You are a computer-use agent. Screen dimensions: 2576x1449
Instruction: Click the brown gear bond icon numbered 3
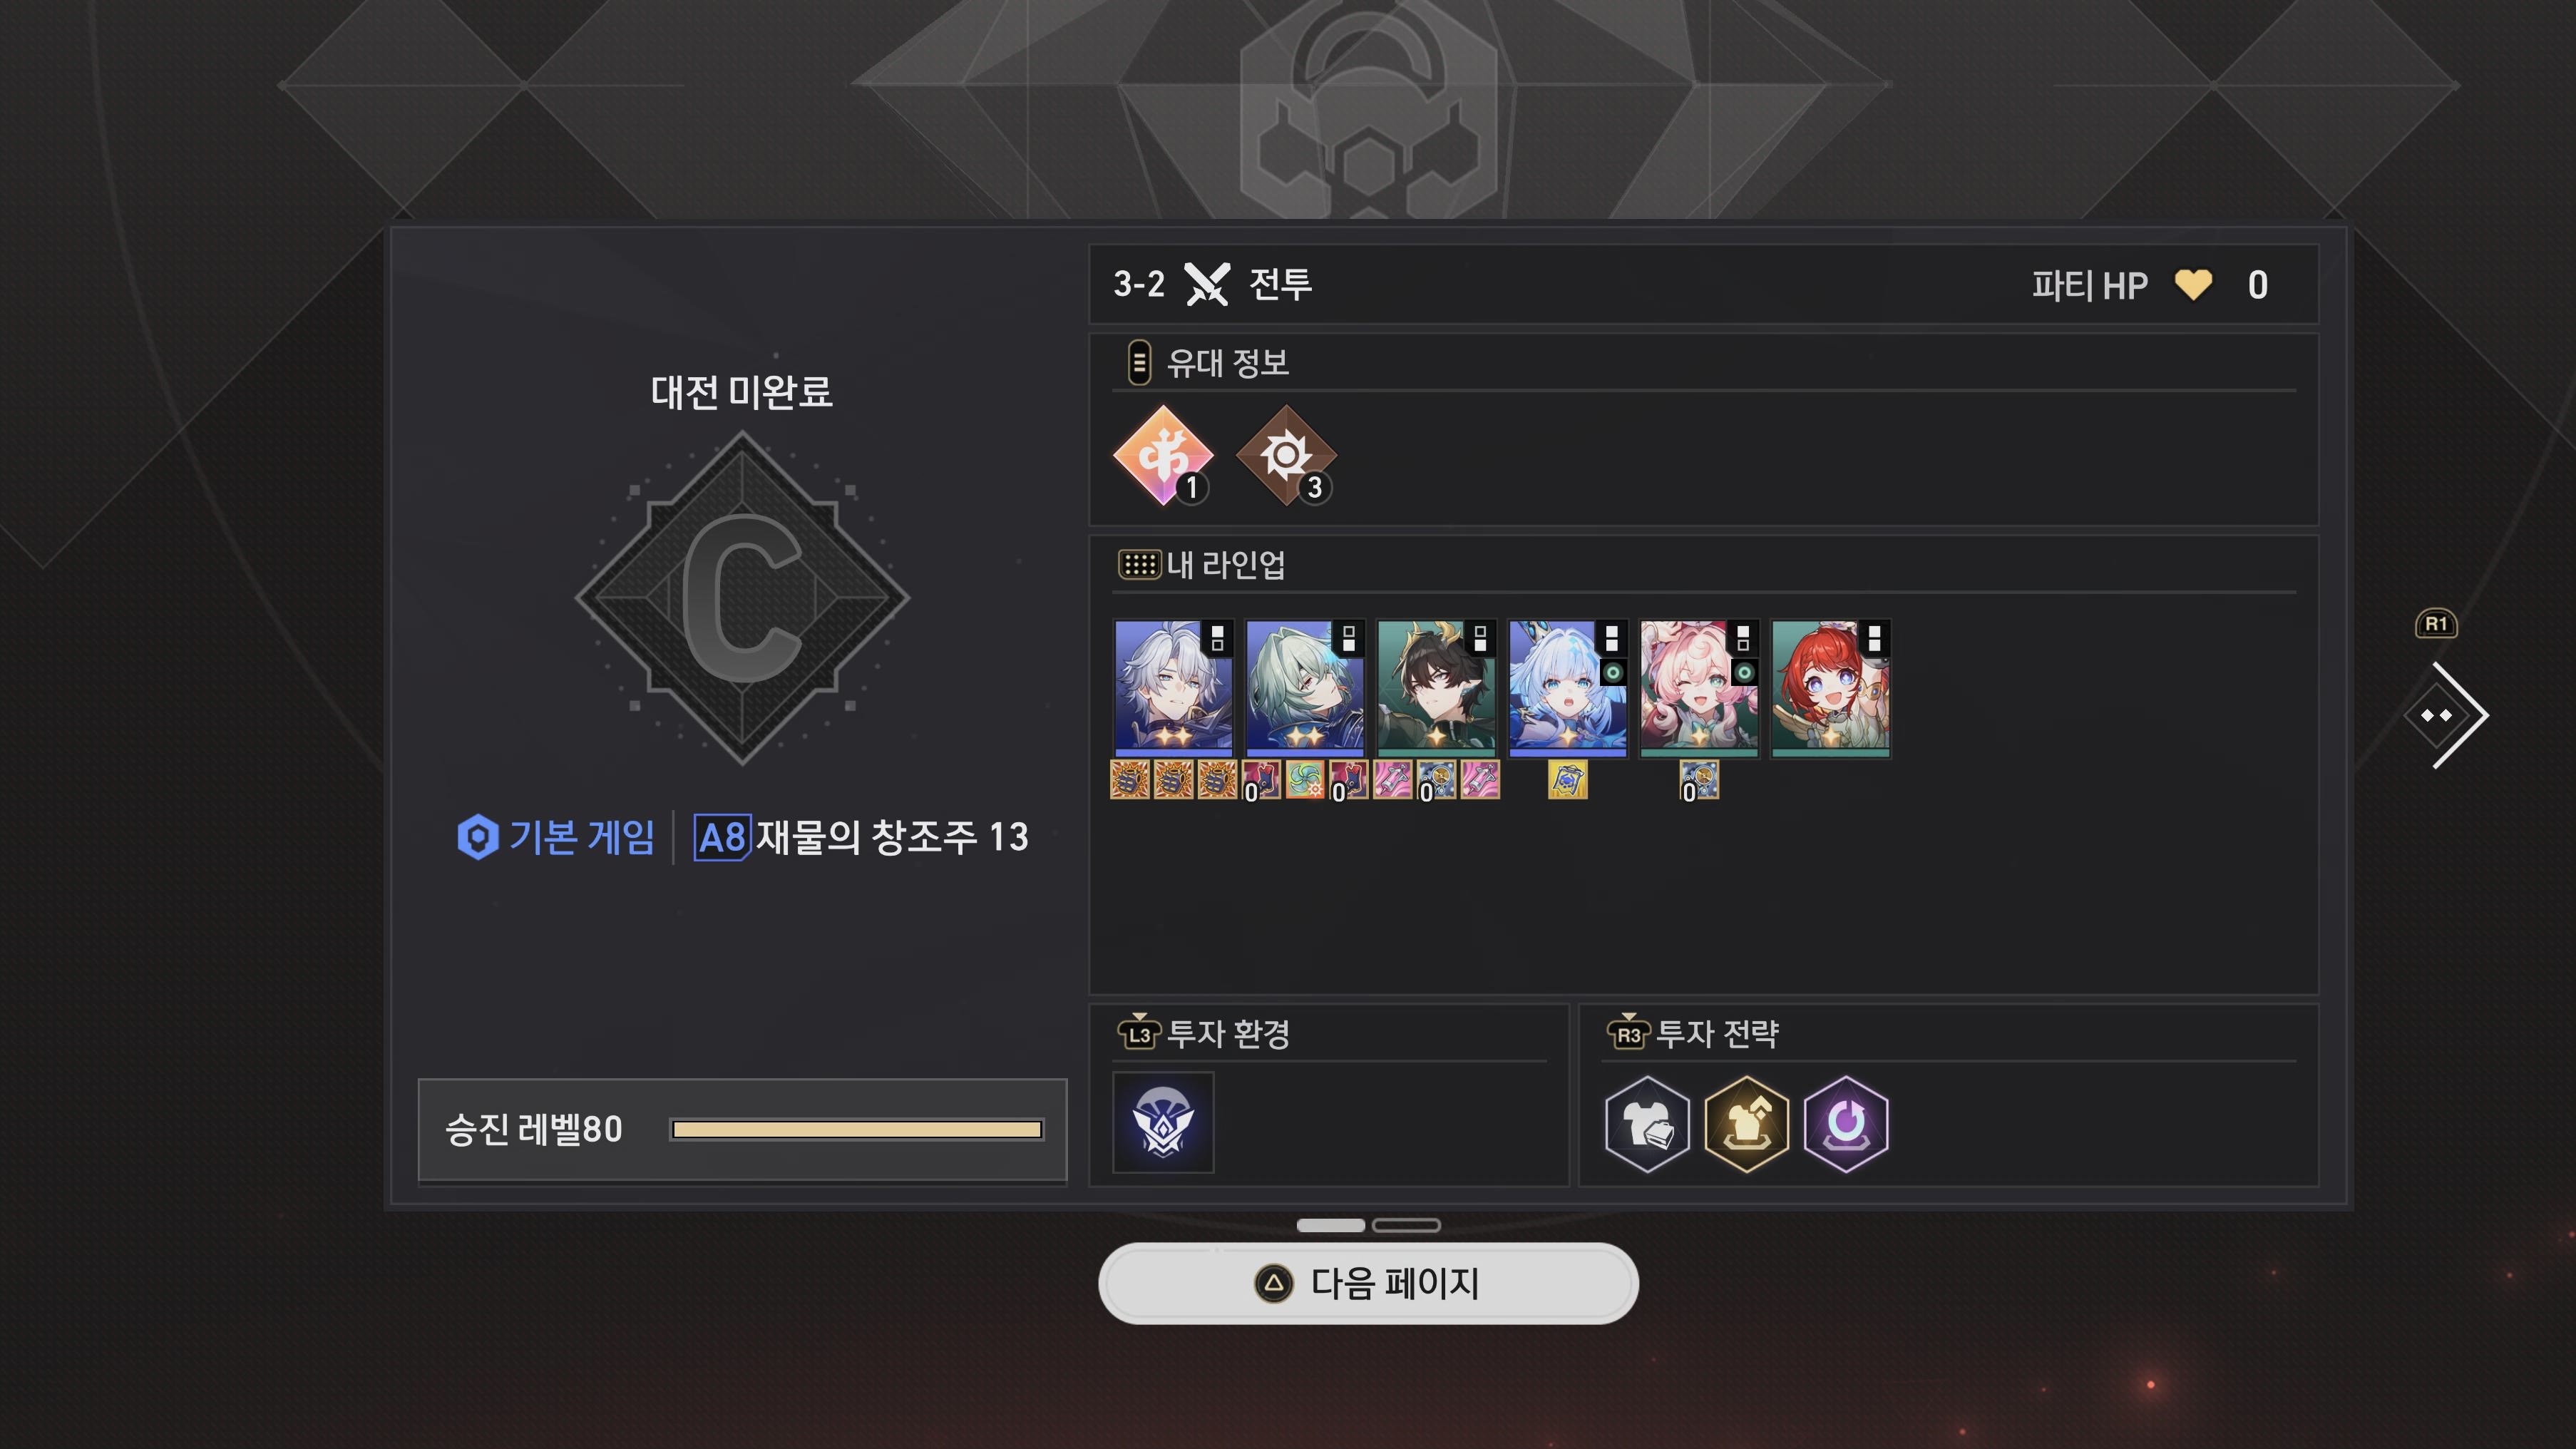click(x=1286, y=456)
